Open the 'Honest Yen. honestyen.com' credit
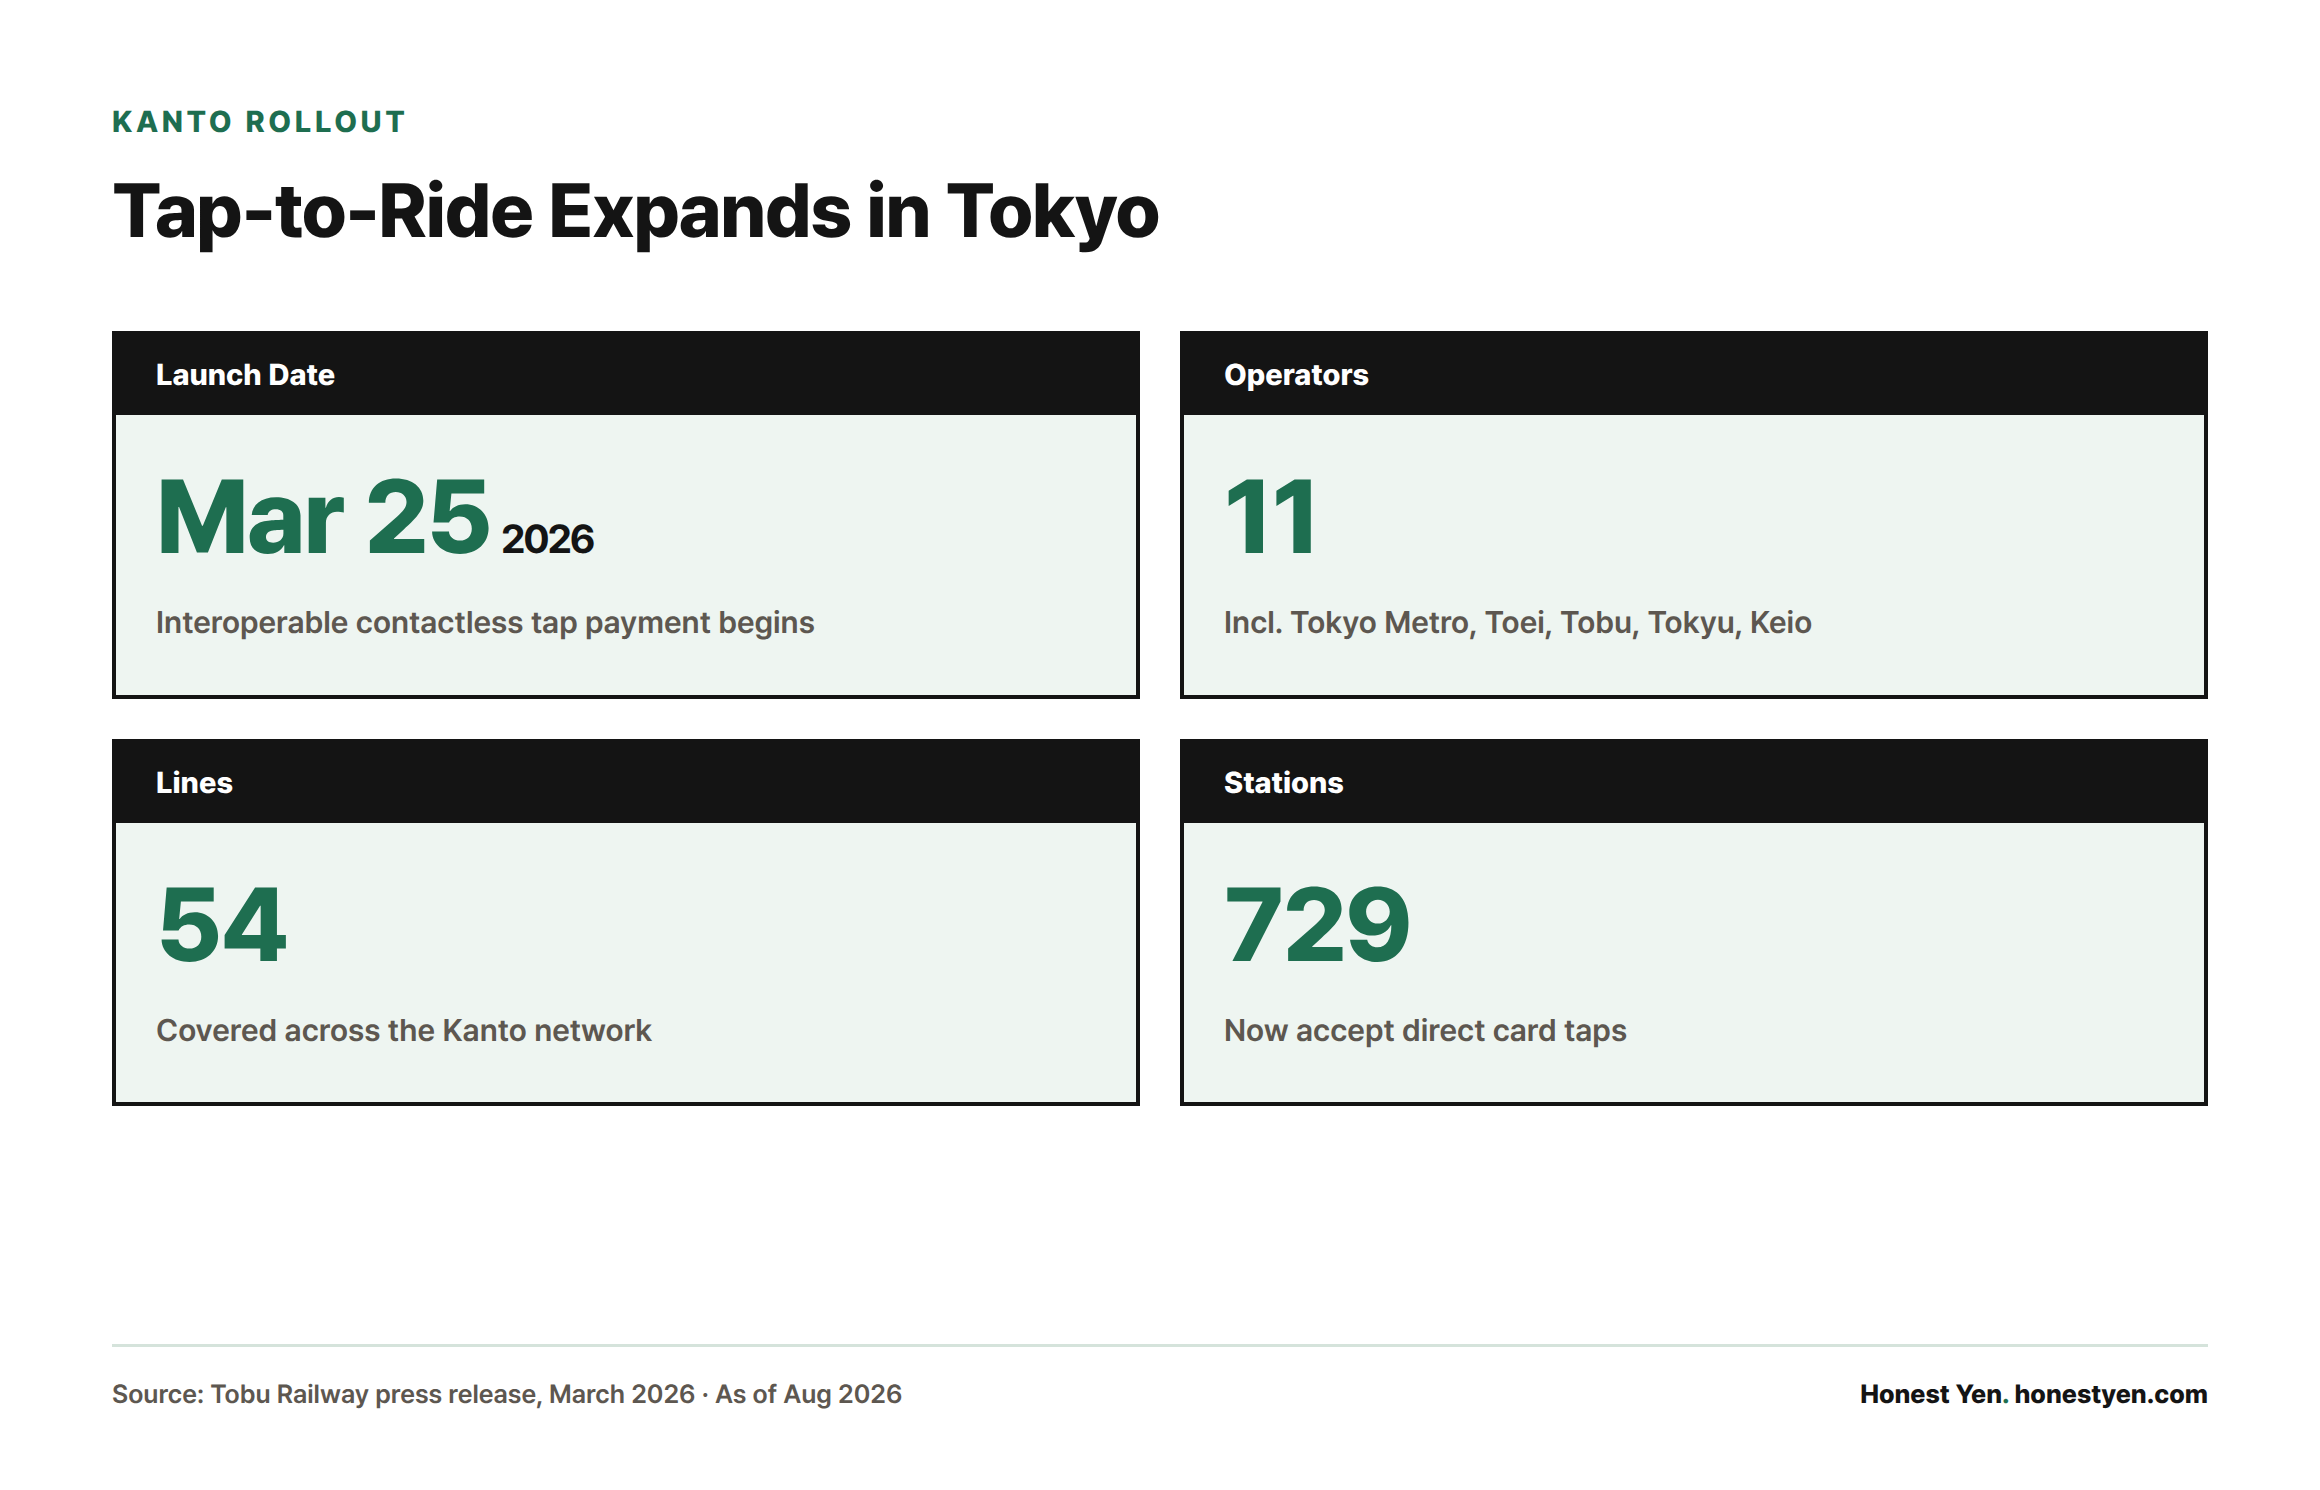The height and width of the screenshot is (1490, 2320). click(x=2033, y=1394)
